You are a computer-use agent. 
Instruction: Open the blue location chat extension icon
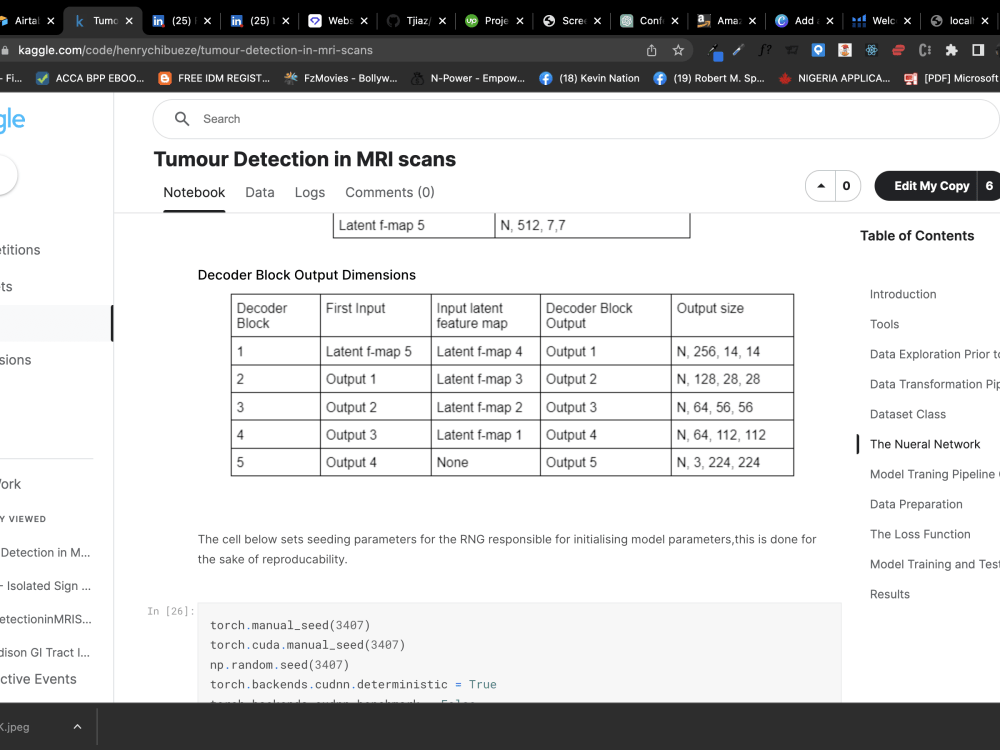[818, 50]
